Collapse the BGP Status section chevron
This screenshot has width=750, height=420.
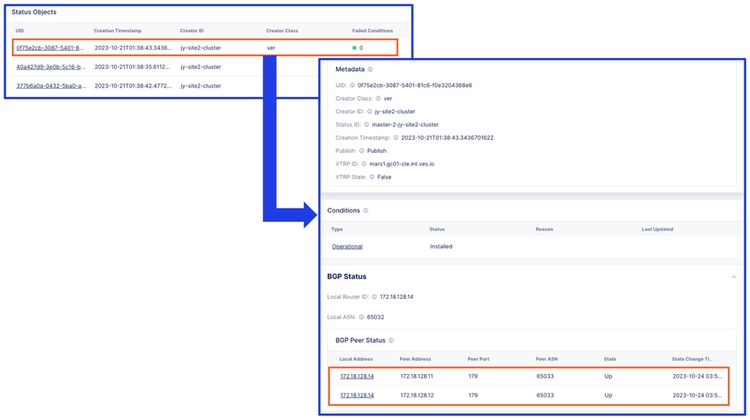point(733,277)
